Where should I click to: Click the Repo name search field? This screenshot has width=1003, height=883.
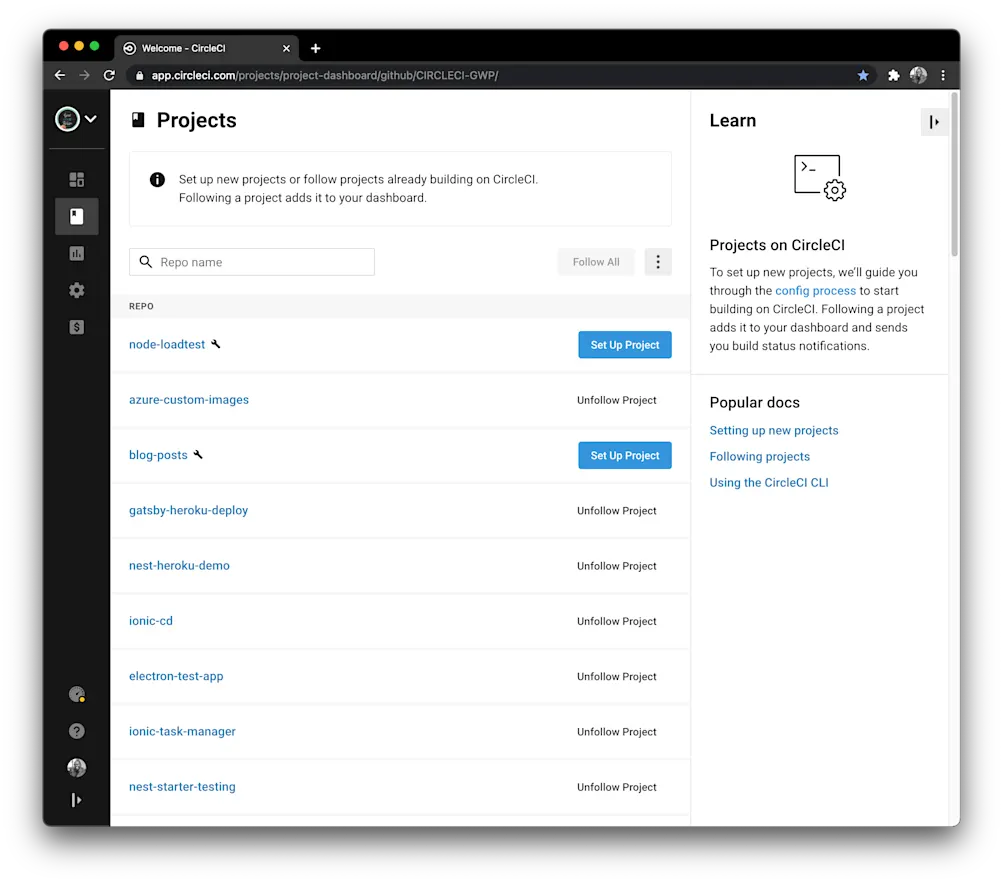pyautogui.click(x=251, y=261)
